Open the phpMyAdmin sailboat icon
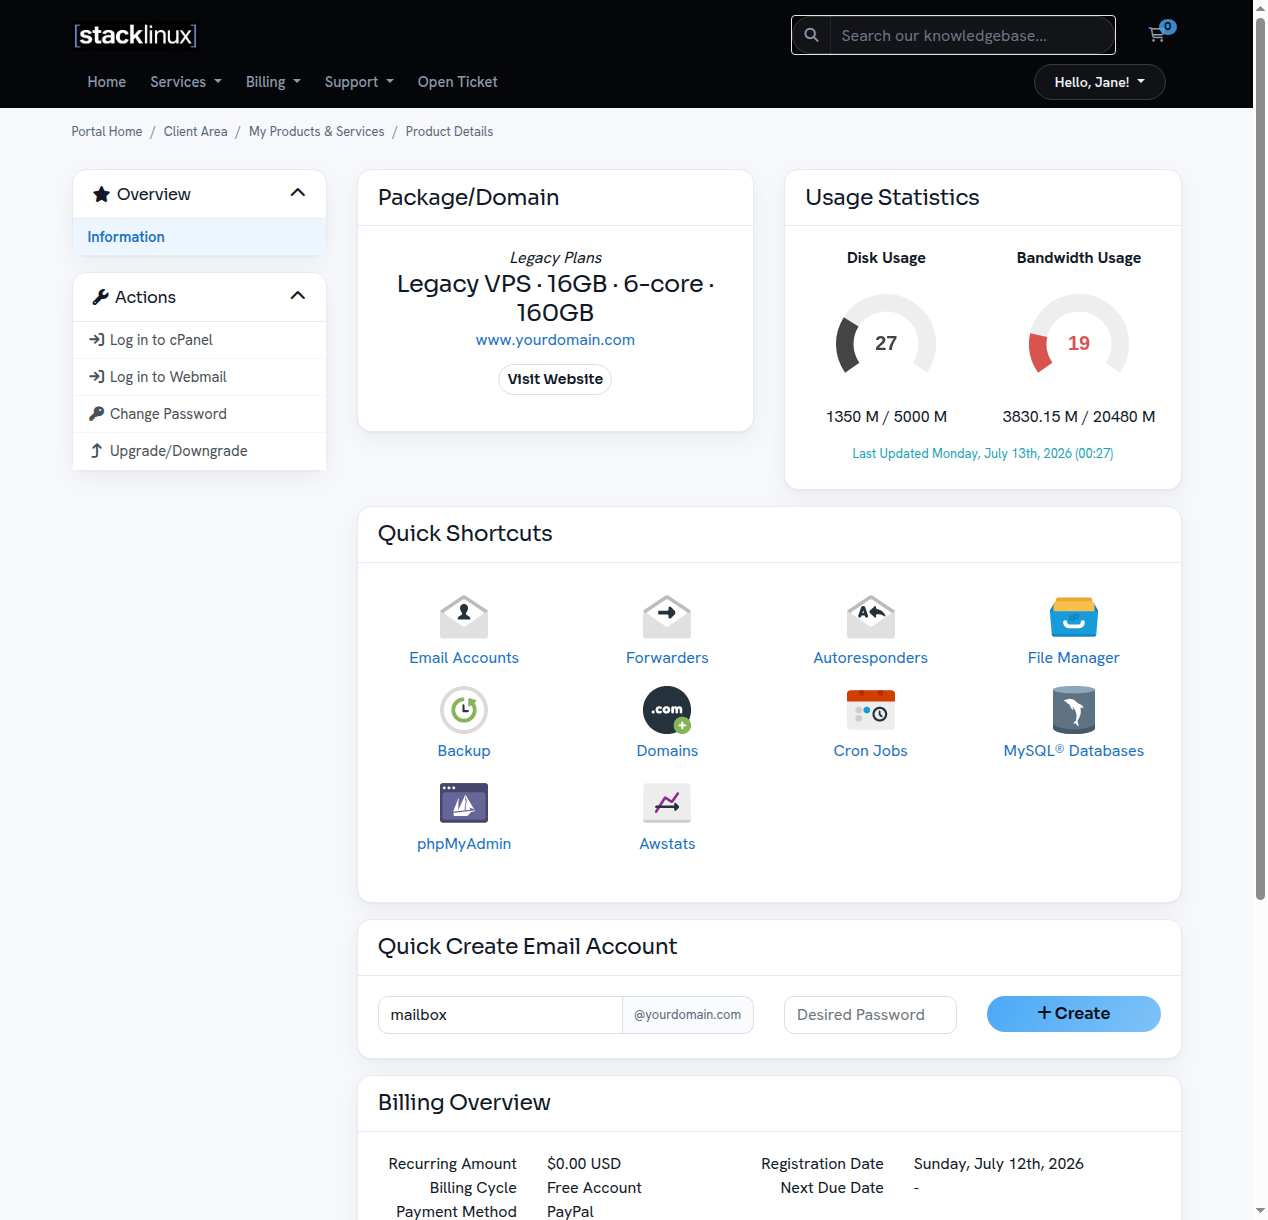The width and height of the screenshot is (1268, 1220). pos(464,803)
